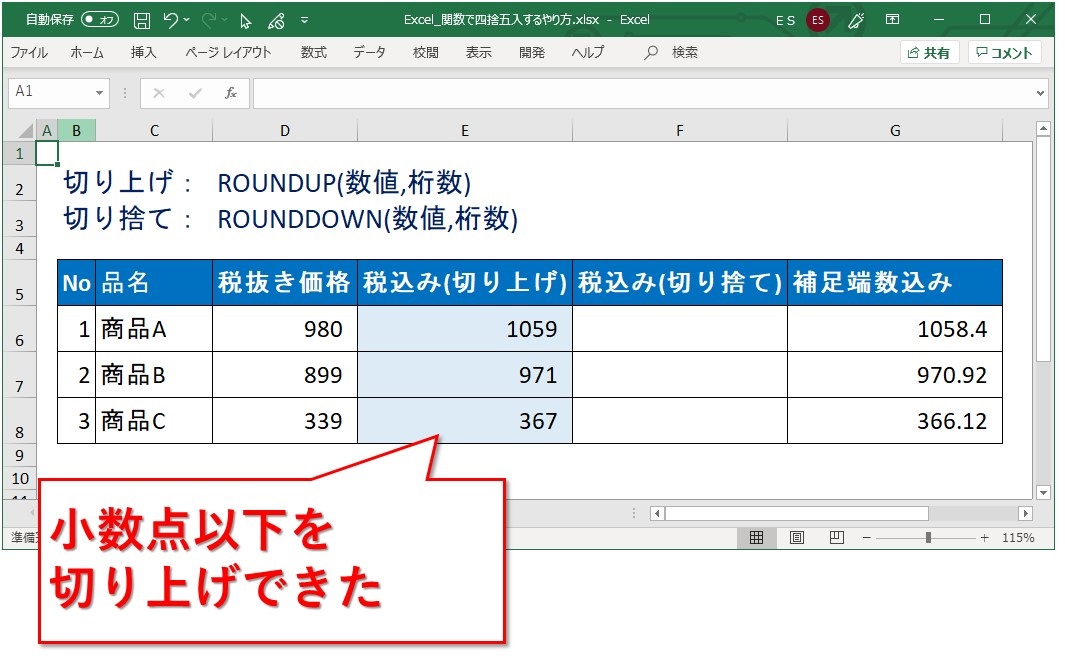This screenshot has width=1065, height=661.
Task: Expand the formula bar chevron
Action: 1041,93
